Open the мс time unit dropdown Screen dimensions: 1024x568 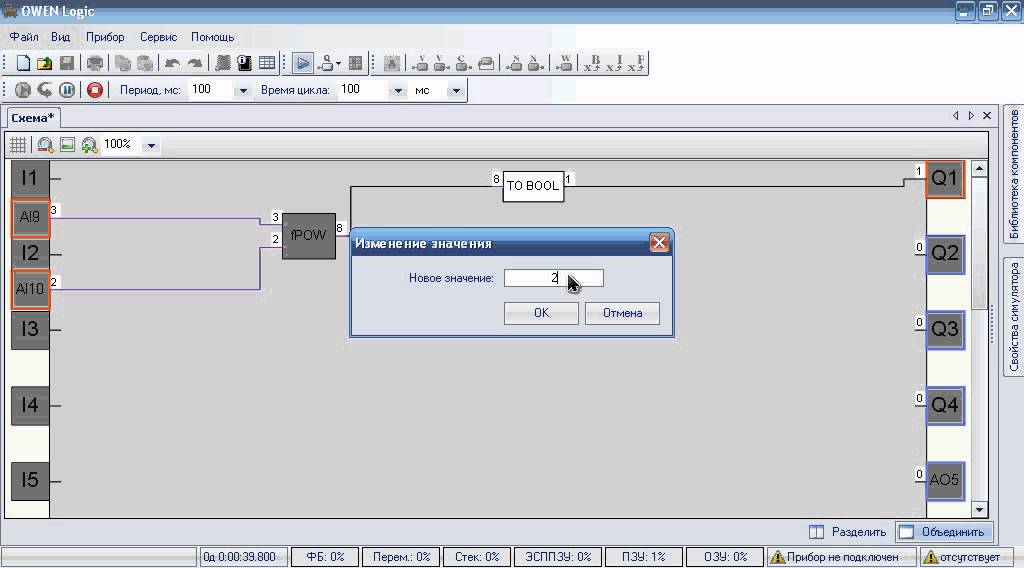click(456, 90)
